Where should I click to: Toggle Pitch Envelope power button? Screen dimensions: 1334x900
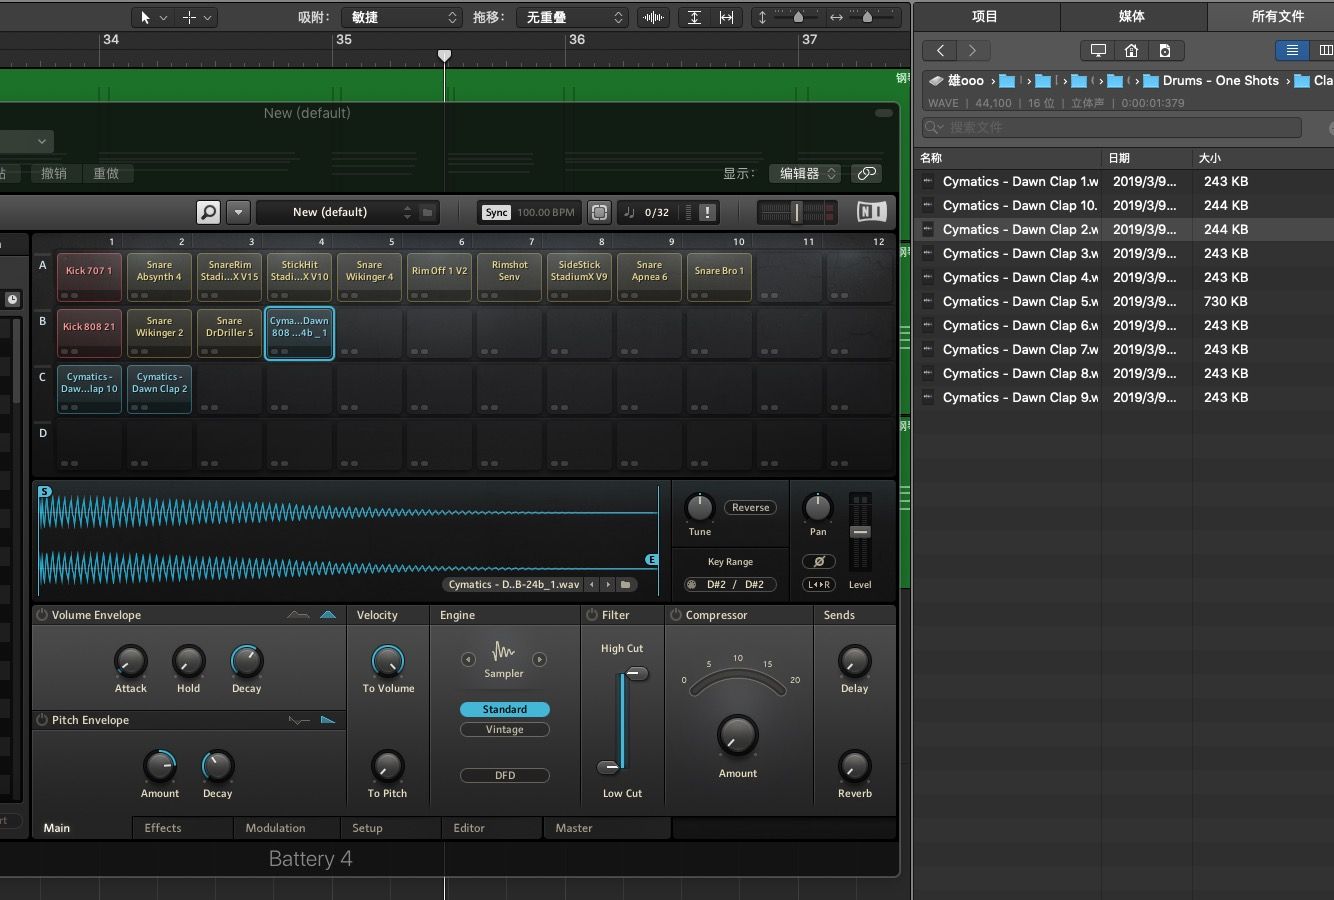click(x=42, y=720)
